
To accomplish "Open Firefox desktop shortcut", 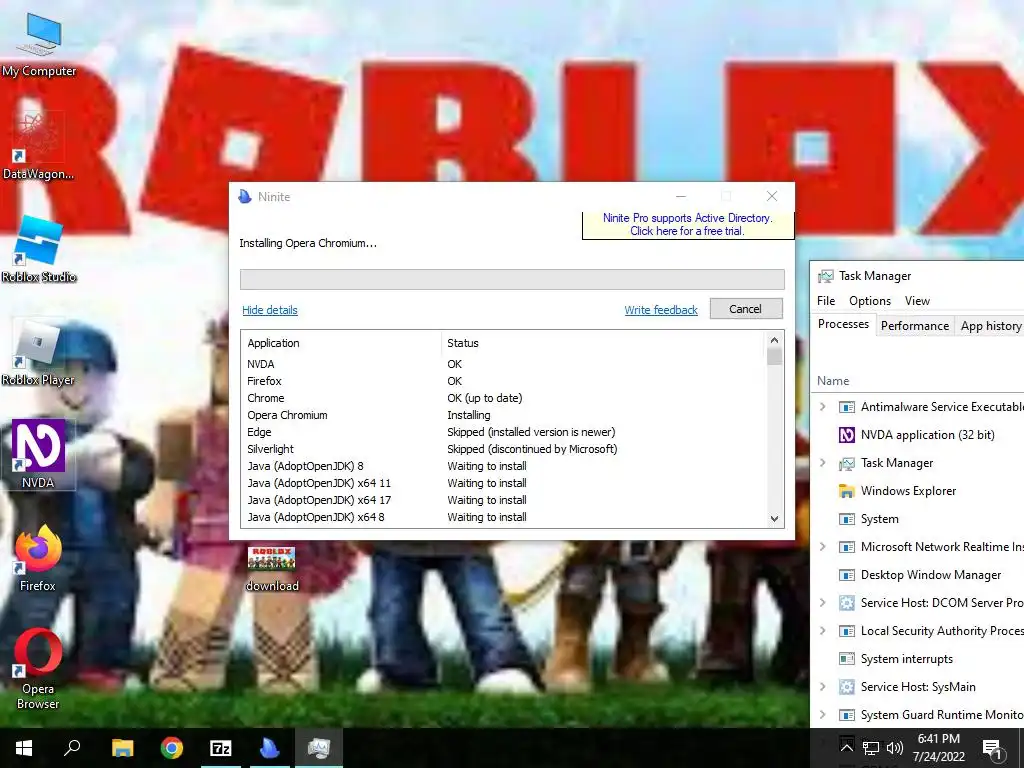I will (38, 558).
